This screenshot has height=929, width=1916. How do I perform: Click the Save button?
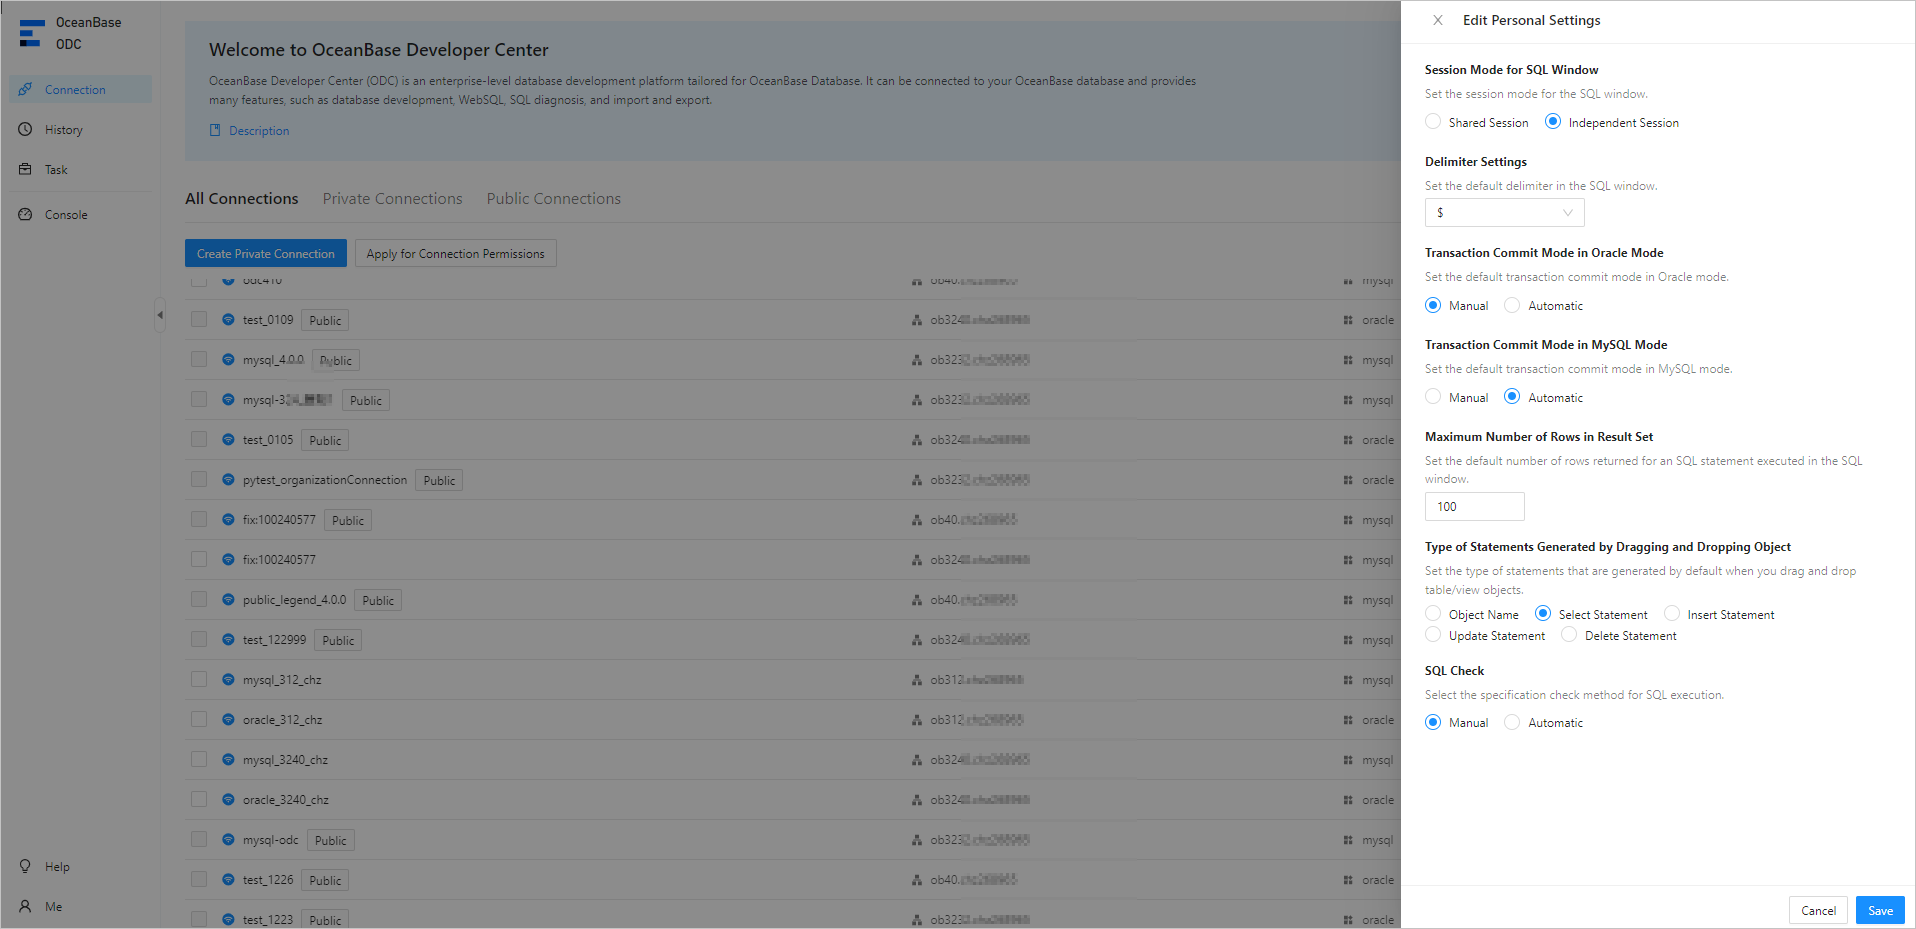(1879, 910)
